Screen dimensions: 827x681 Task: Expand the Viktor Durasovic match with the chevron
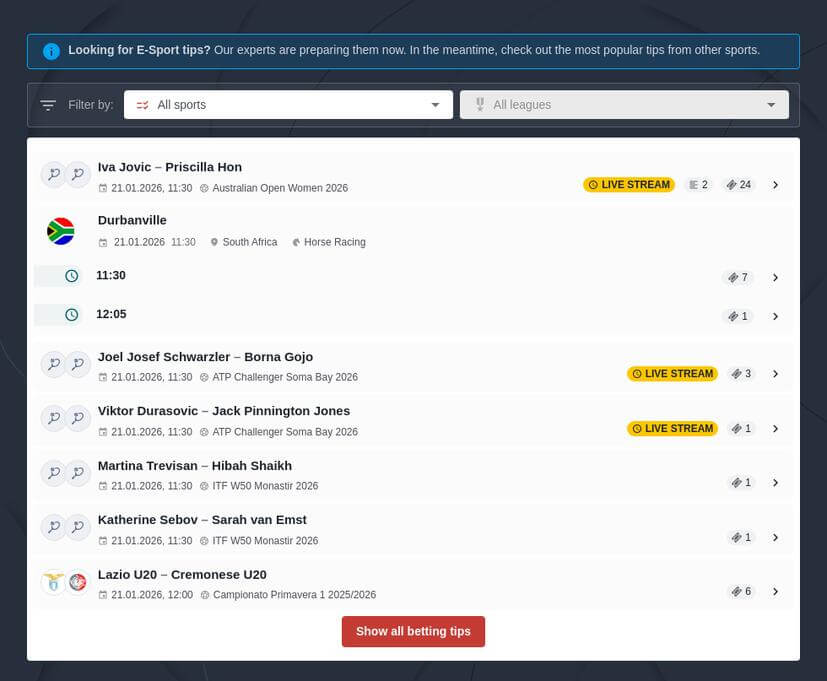(776, 428)
